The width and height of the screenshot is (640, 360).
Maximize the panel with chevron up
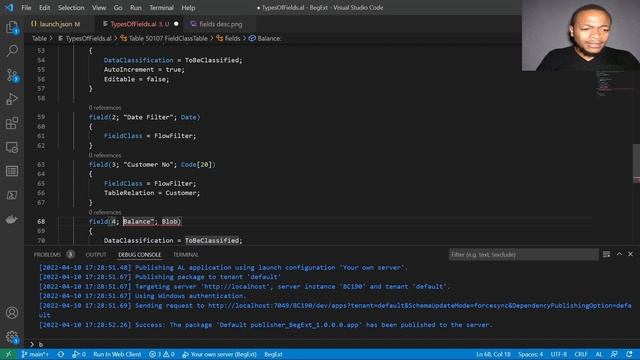619,254
